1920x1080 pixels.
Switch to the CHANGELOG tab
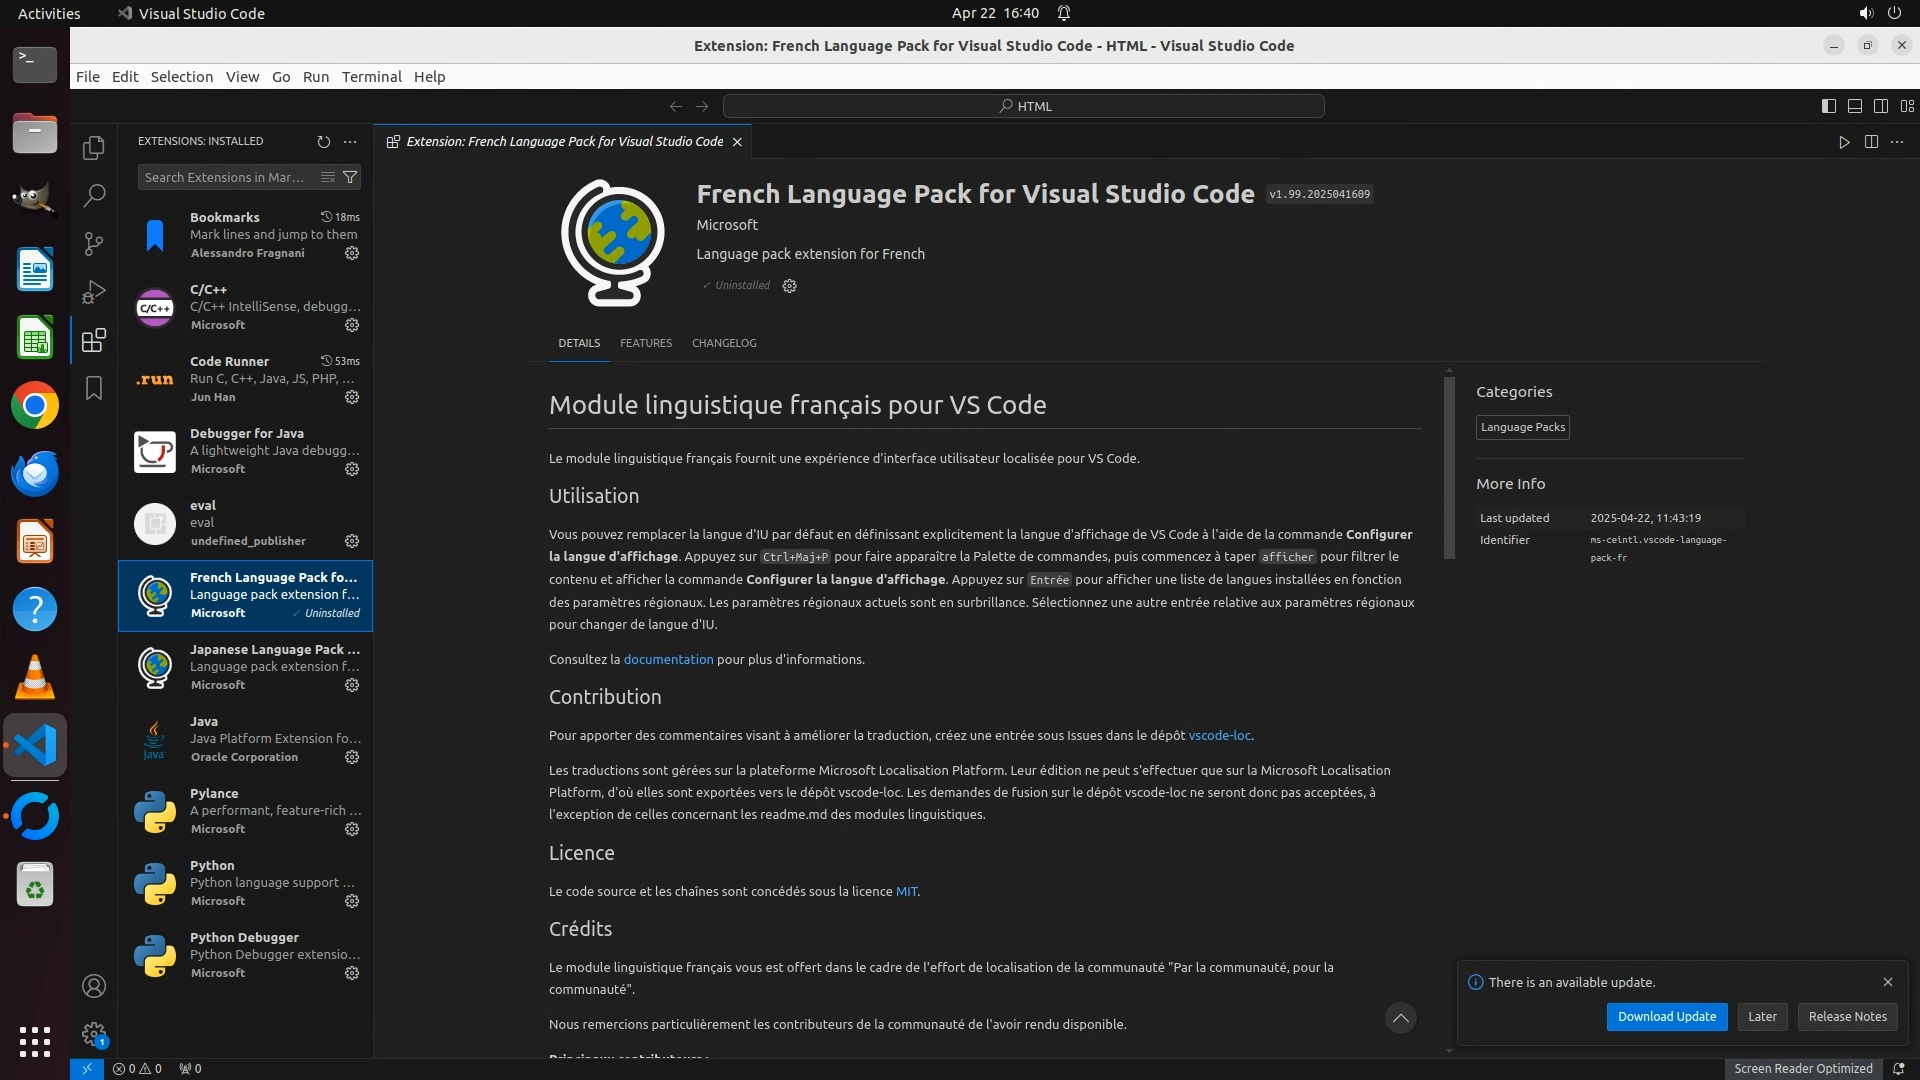pos(723,343)
